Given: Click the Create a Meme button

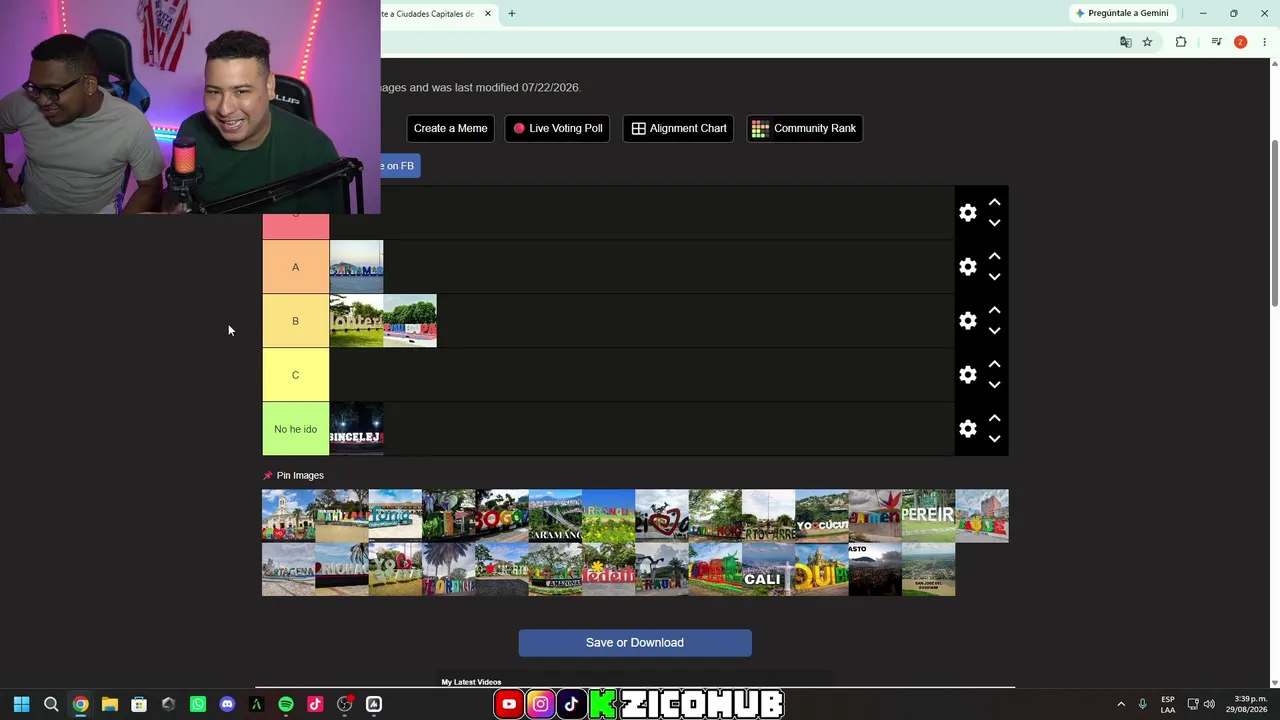Looking at the screenshot, I should [x=451, y=128].
